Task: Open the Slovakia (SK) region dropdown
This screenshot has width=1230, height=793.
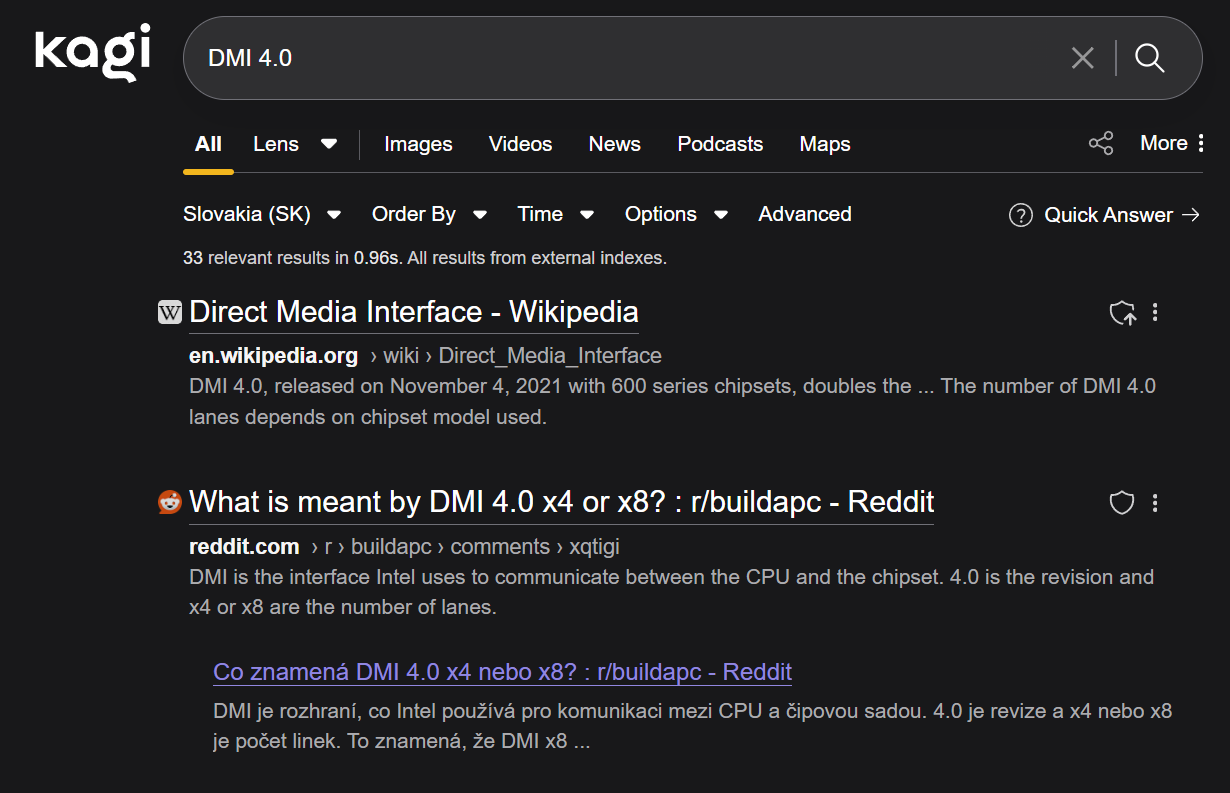Action: [262, 214]
